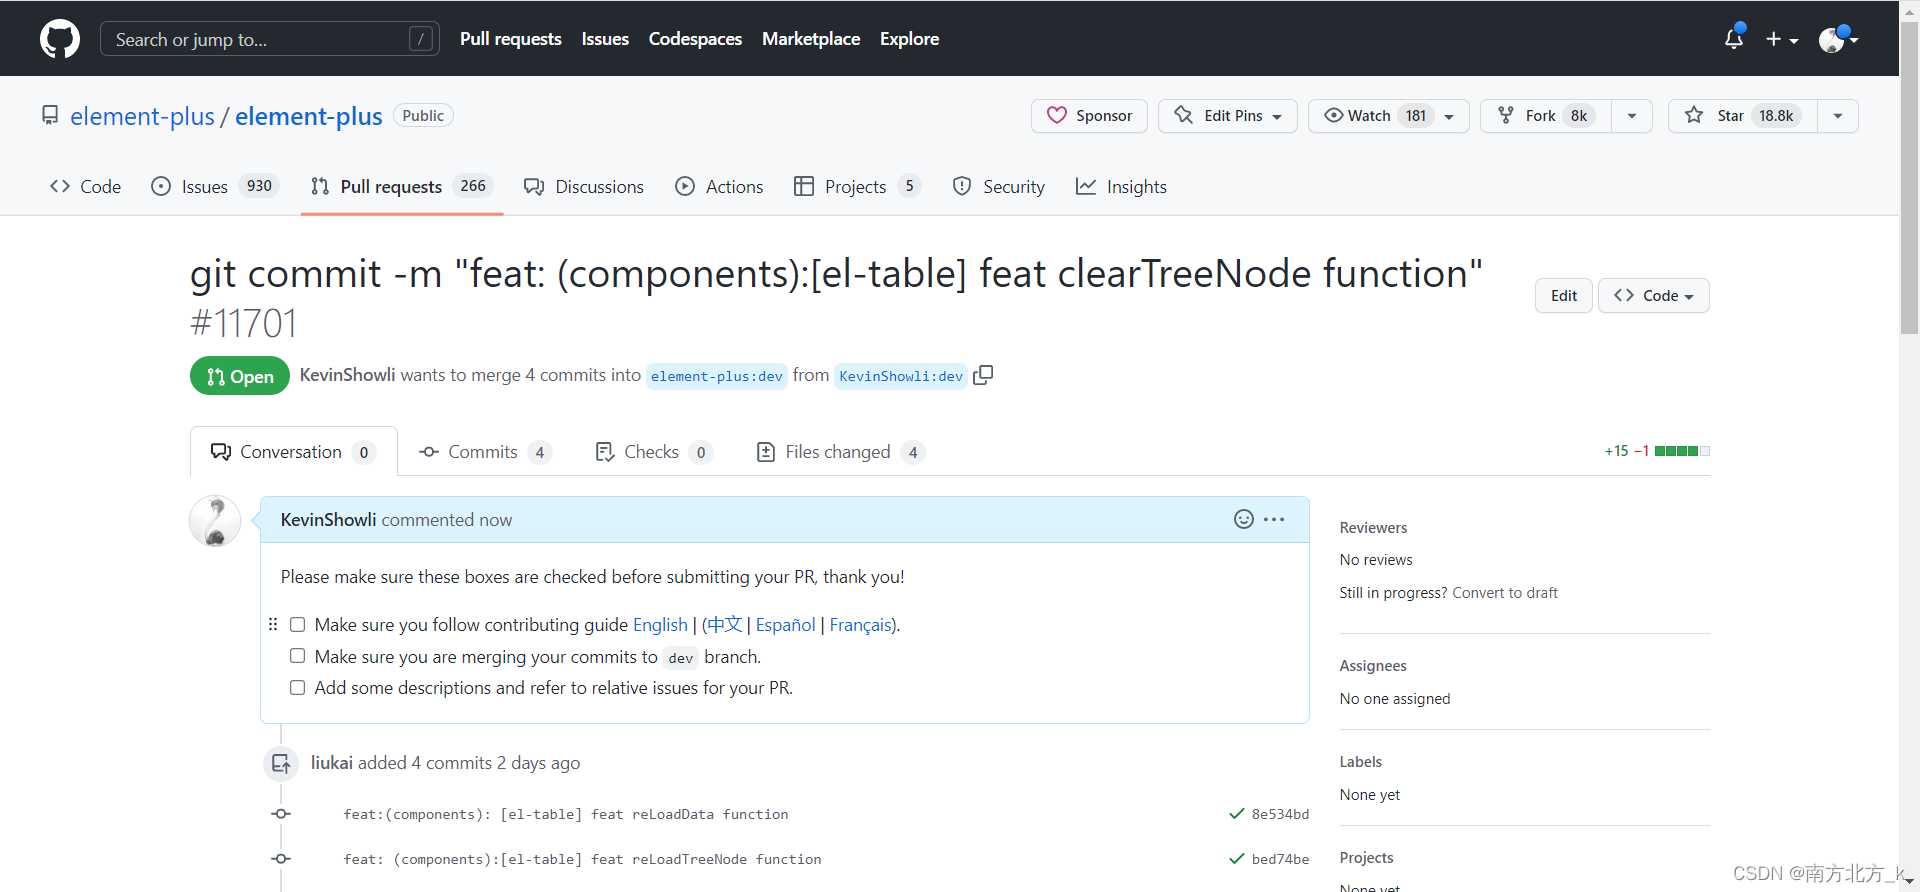
Task: Open the Labels sidebar section
Action: [1361, 762]
